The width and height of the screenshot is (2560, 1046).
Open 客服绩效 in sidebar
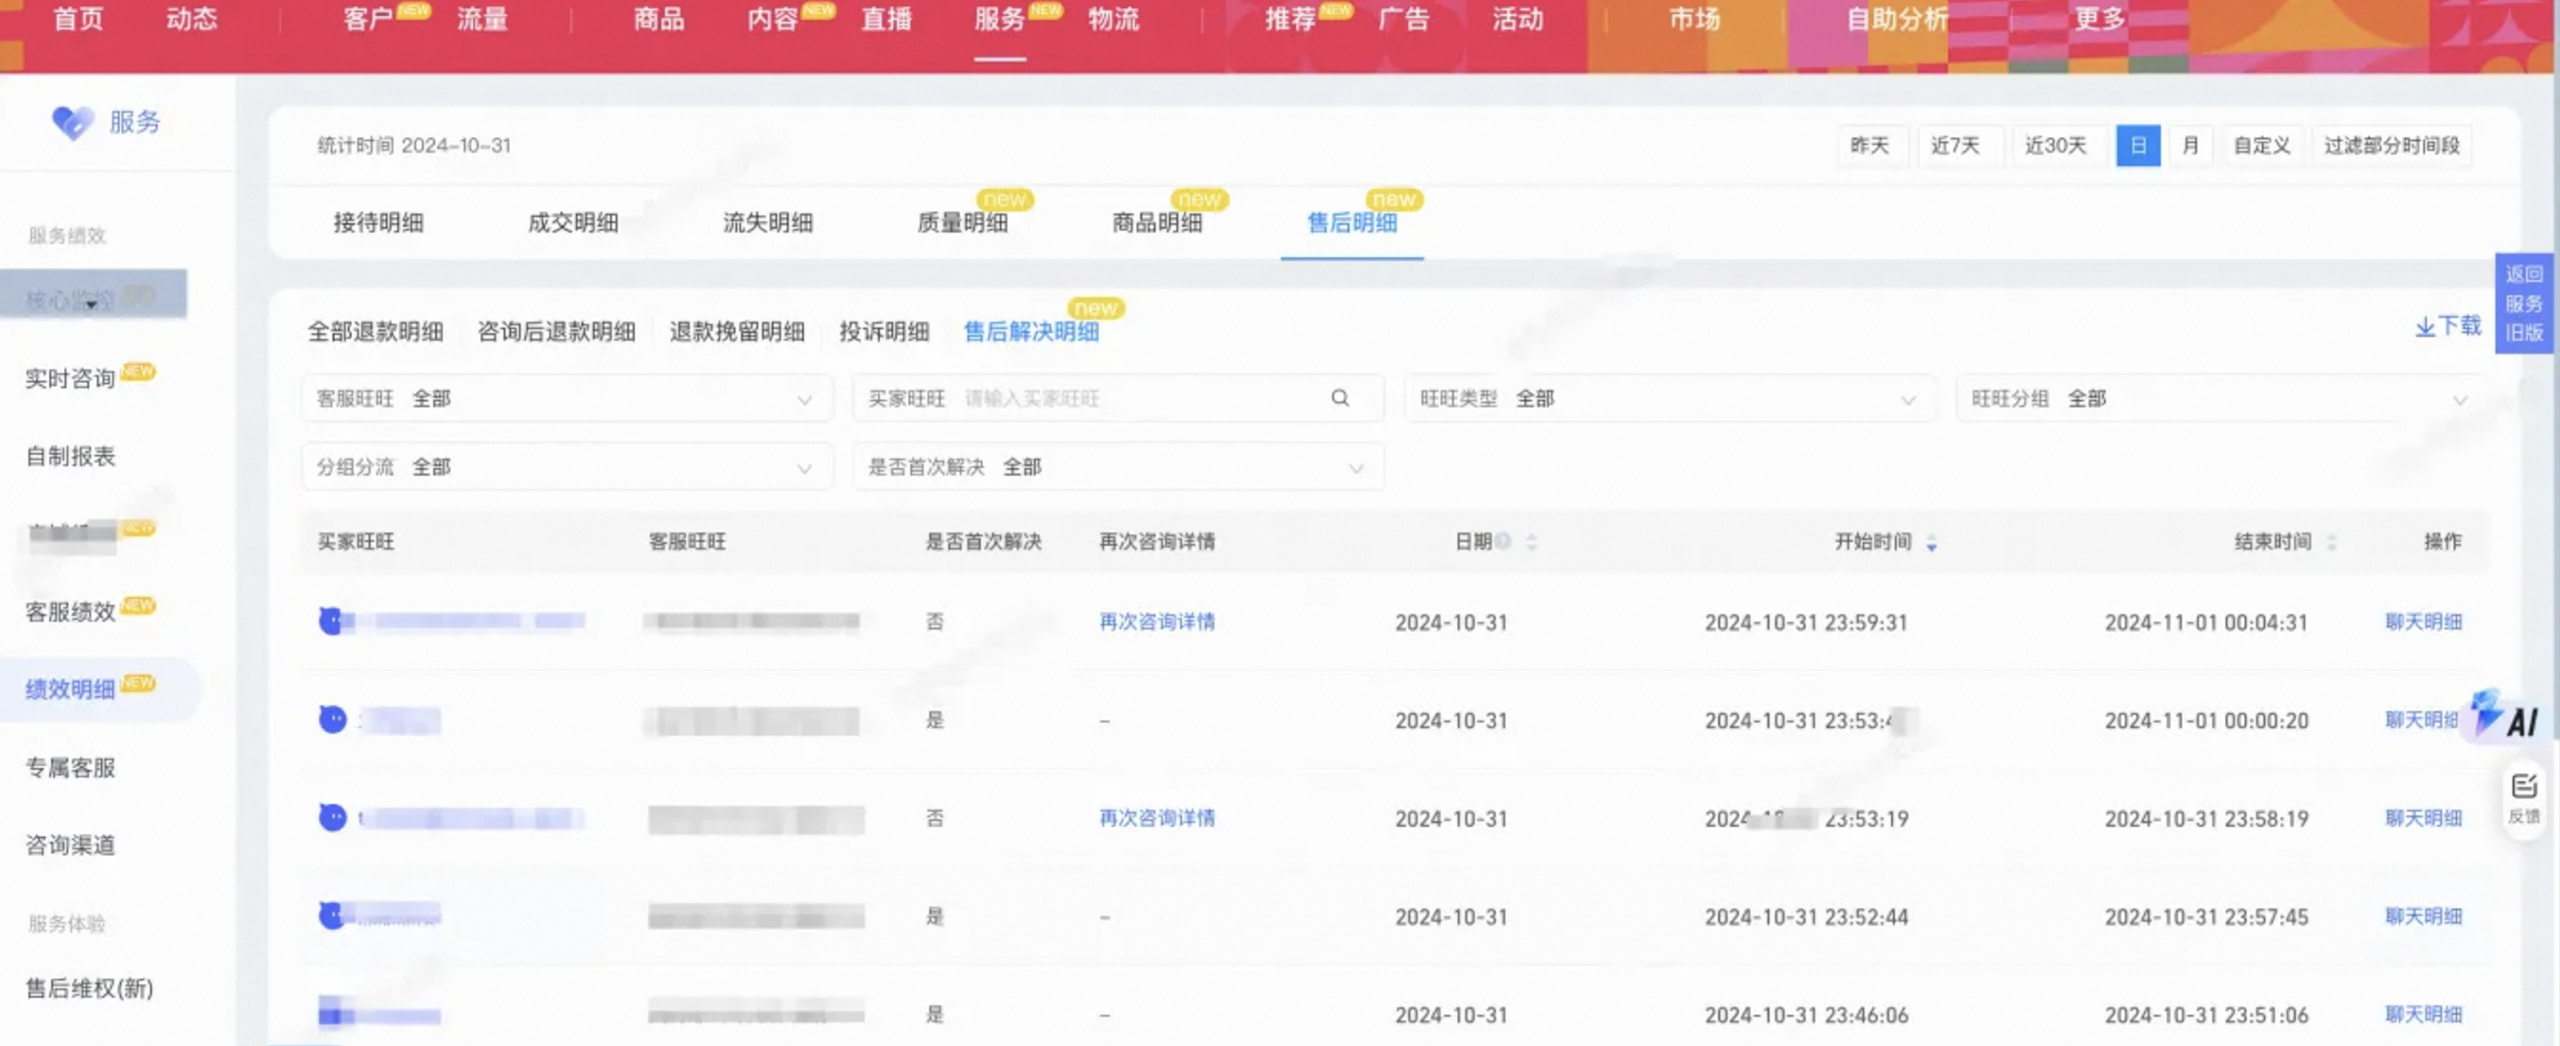tap(70, 612)
